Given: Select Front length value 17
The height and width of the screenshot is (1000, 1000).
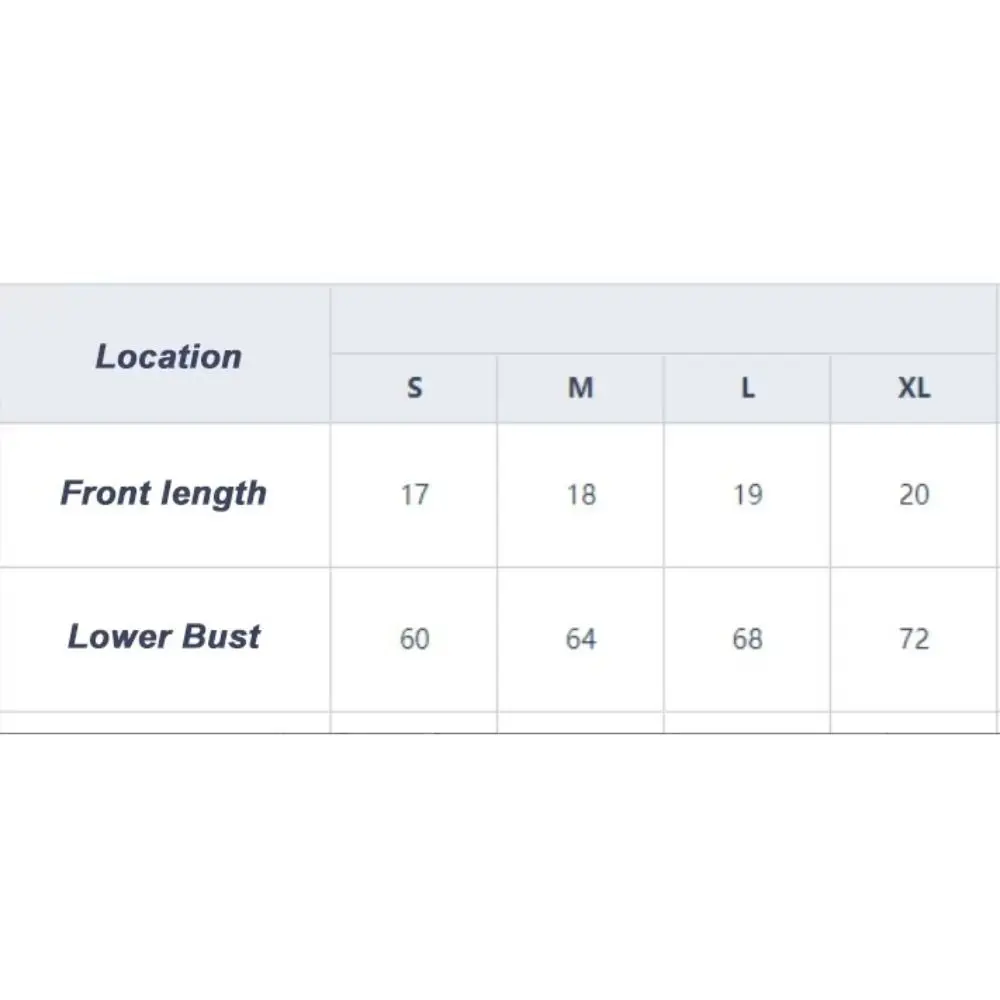Looking at the screenshot, I should pos(414,494).
